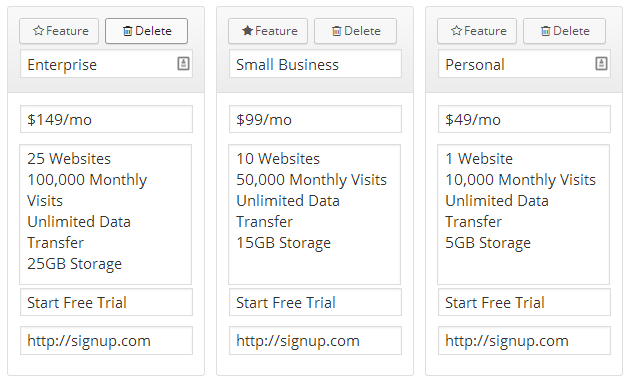Click the $99/mo price field
The height and width of the screenshot is (381, 630).
click(x=315, y=119)
